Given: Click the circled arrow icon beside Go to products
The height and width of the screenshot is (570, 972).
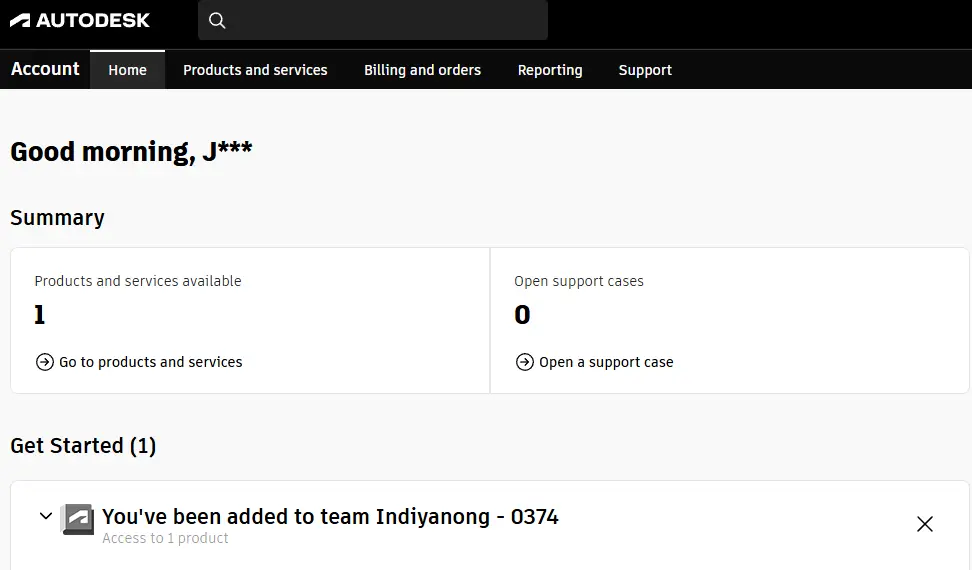Looking at the screenshot, I should coord(45,362).
